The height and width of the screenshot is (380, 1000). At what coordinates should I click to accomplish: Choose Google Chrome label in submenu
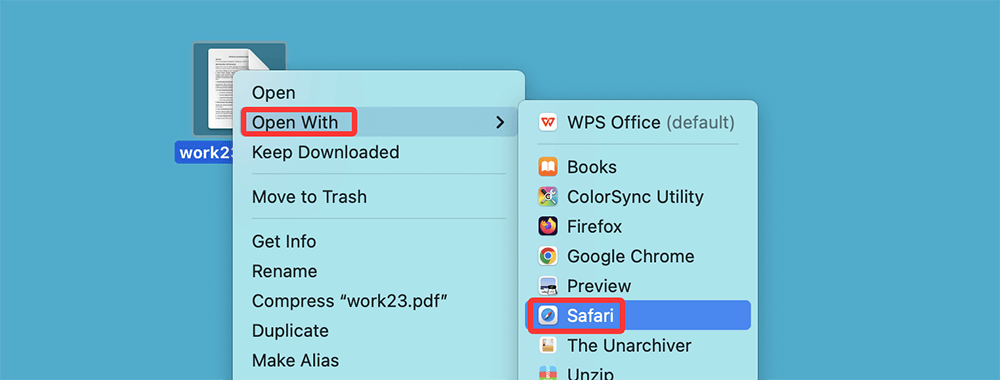point(631,256)
